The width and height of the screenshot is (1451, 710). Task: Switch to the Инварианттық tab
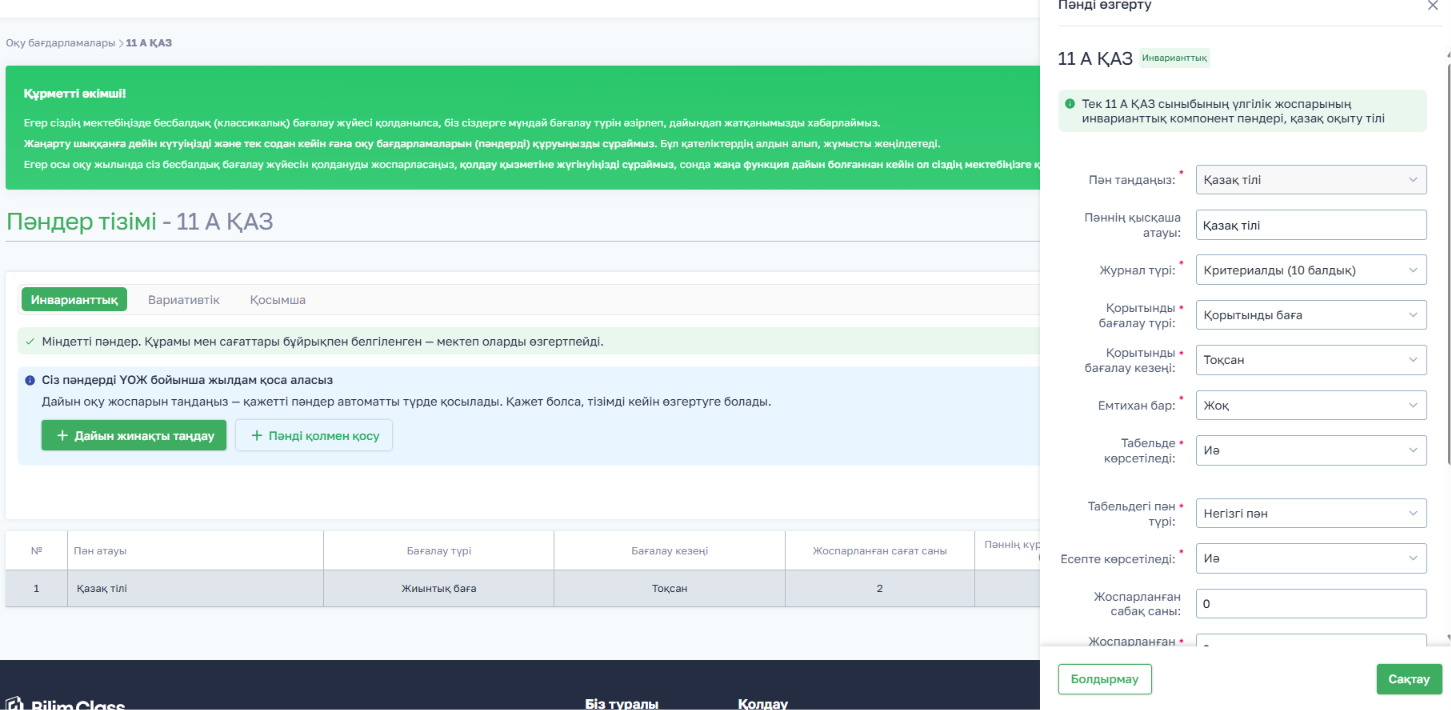pyautogui.click(x=74, y=300)
